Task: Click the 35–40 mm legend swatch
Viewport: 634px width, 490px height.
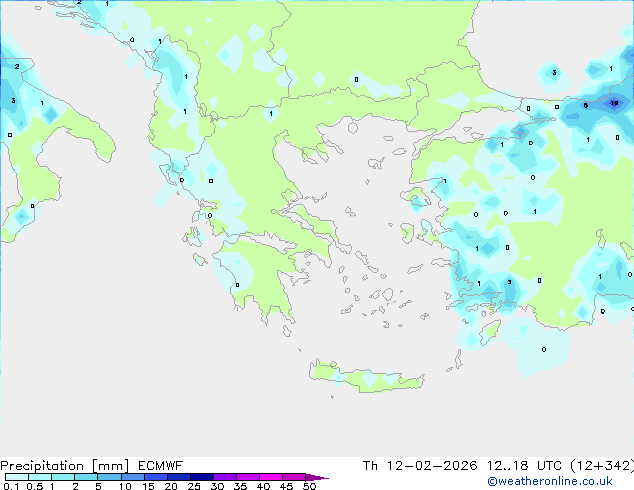Action: pos(248,477)
